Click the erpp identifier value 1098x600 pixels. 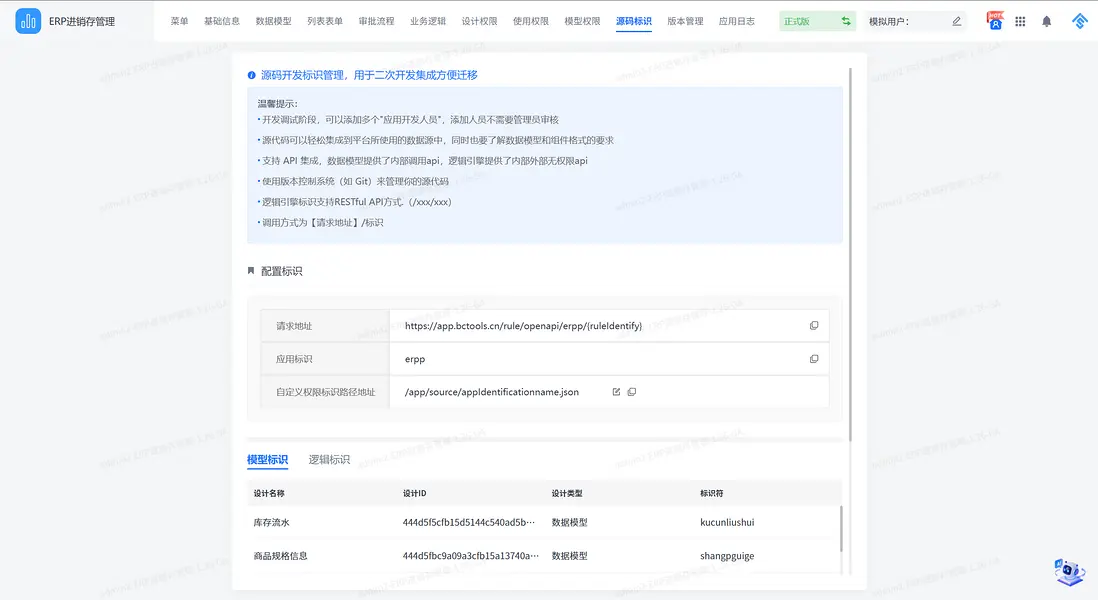(x=415, y=359)
